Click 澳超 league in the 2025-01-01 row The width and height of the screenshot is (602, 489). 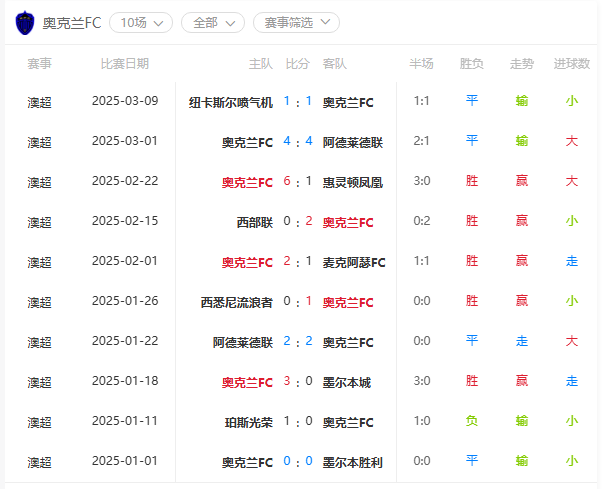coord(39,463)
